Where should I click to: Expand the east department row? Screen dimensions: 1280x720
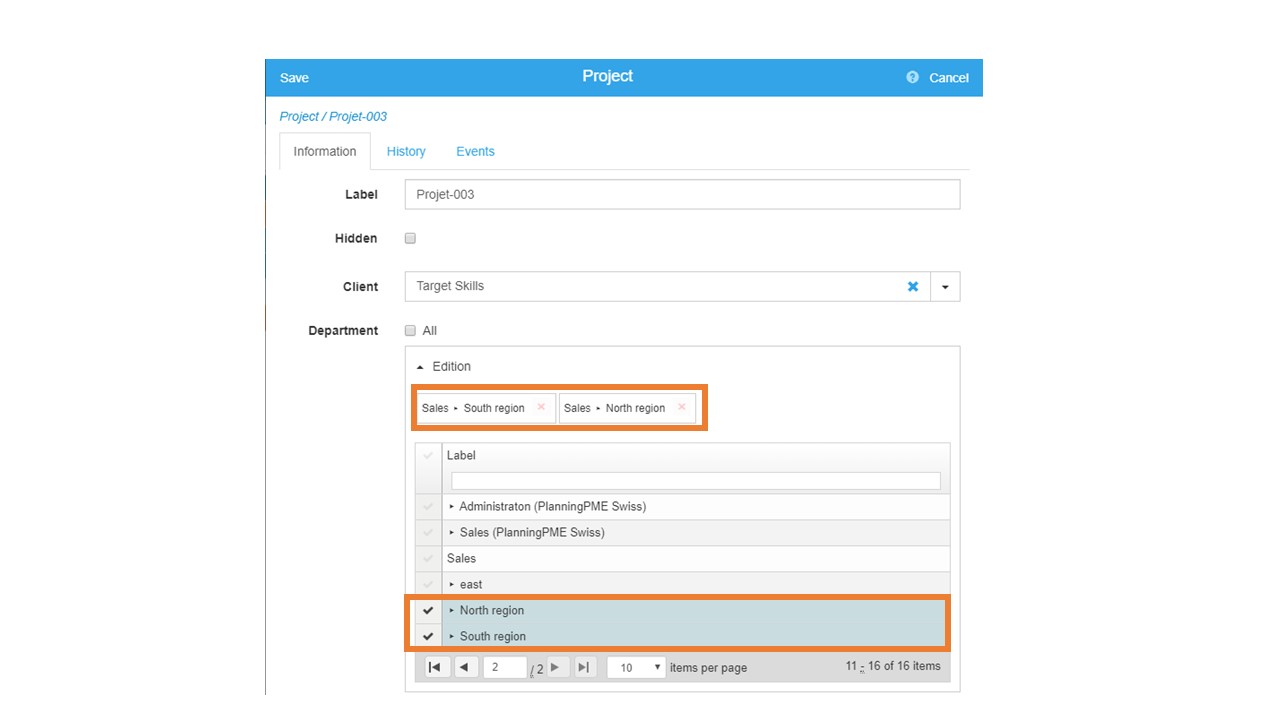452,585
